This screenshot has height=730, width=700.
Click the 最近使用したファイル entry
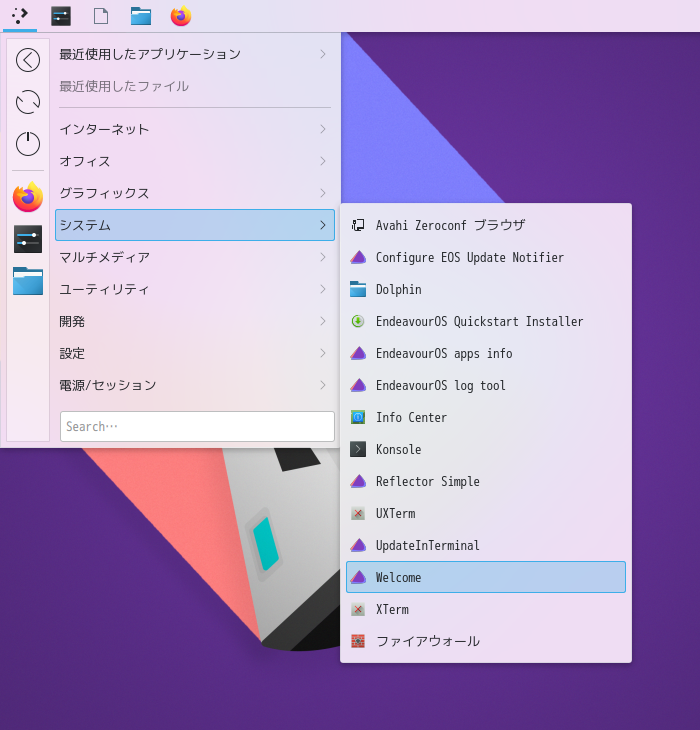(195, 86)
